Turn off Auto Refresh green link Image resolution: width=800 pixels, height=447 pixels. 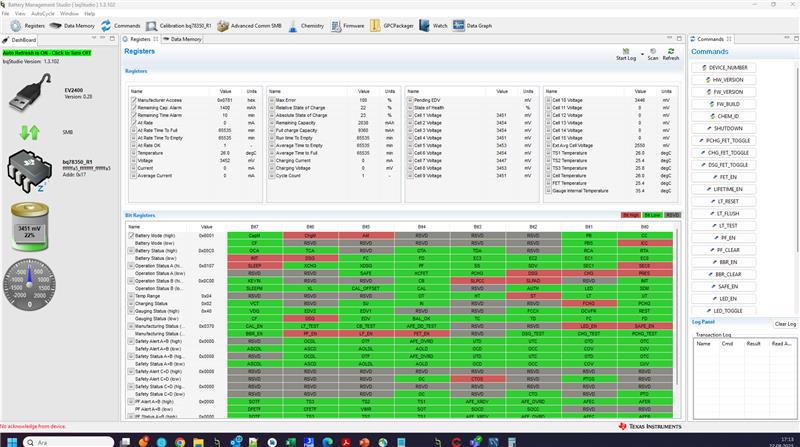tap(47, 53)
